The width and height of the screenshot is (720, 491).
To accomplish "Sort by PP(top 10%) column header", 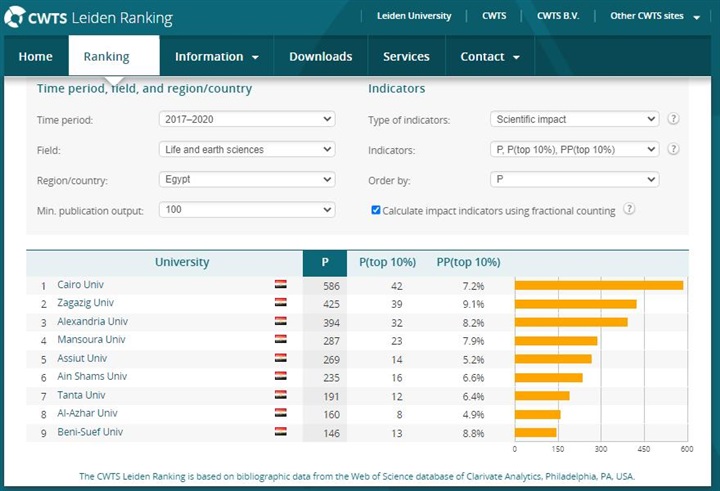I will click(468, 262).
